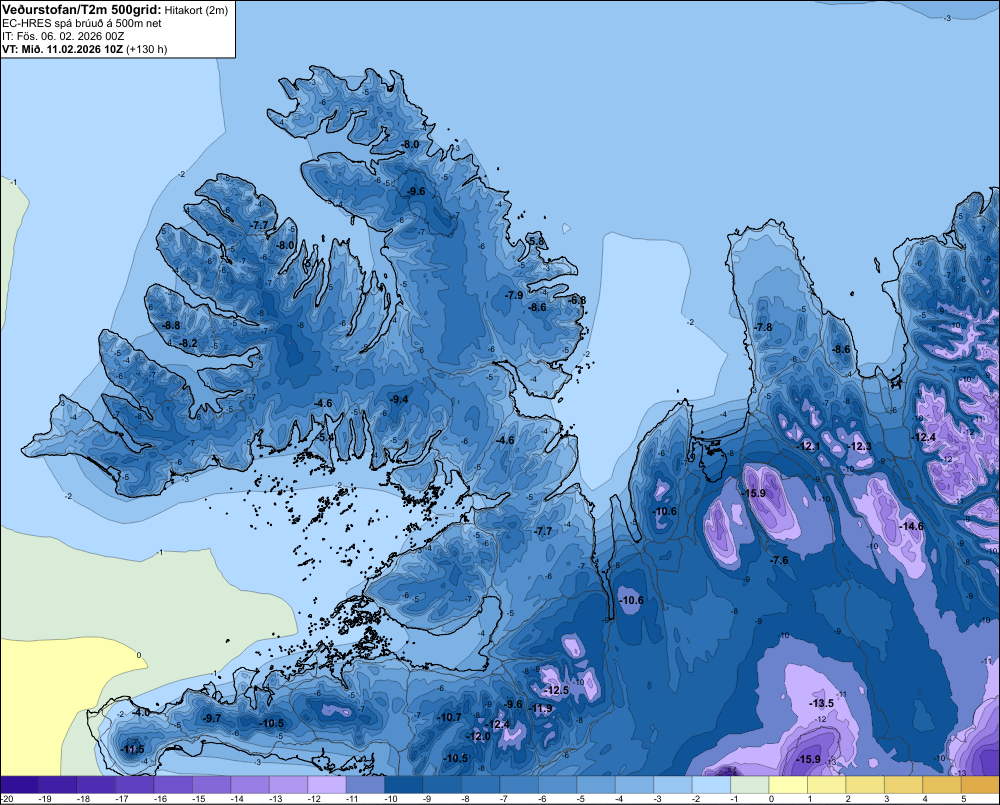Click the -5.8 temperature label
The image size is (1000, 805).
pos(536,241)
